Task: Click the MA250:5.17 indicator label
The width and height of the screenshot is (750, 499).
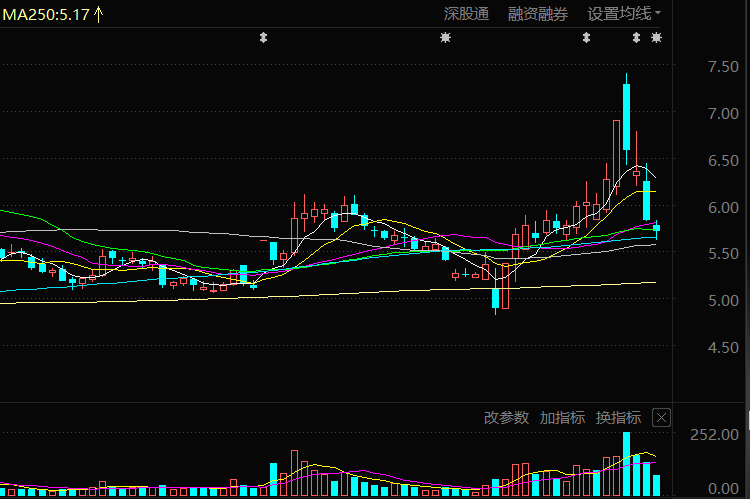Action: click(46, 14)
